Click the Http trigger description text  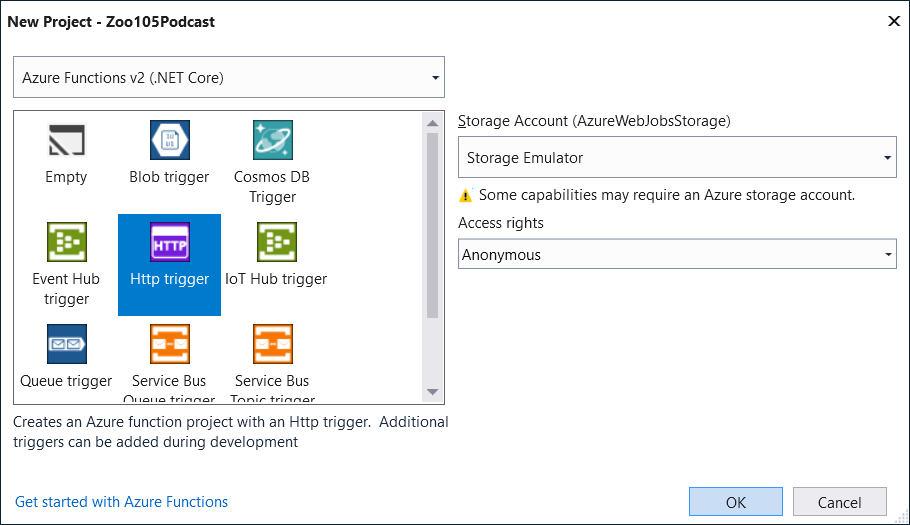(x=230, y=432)
